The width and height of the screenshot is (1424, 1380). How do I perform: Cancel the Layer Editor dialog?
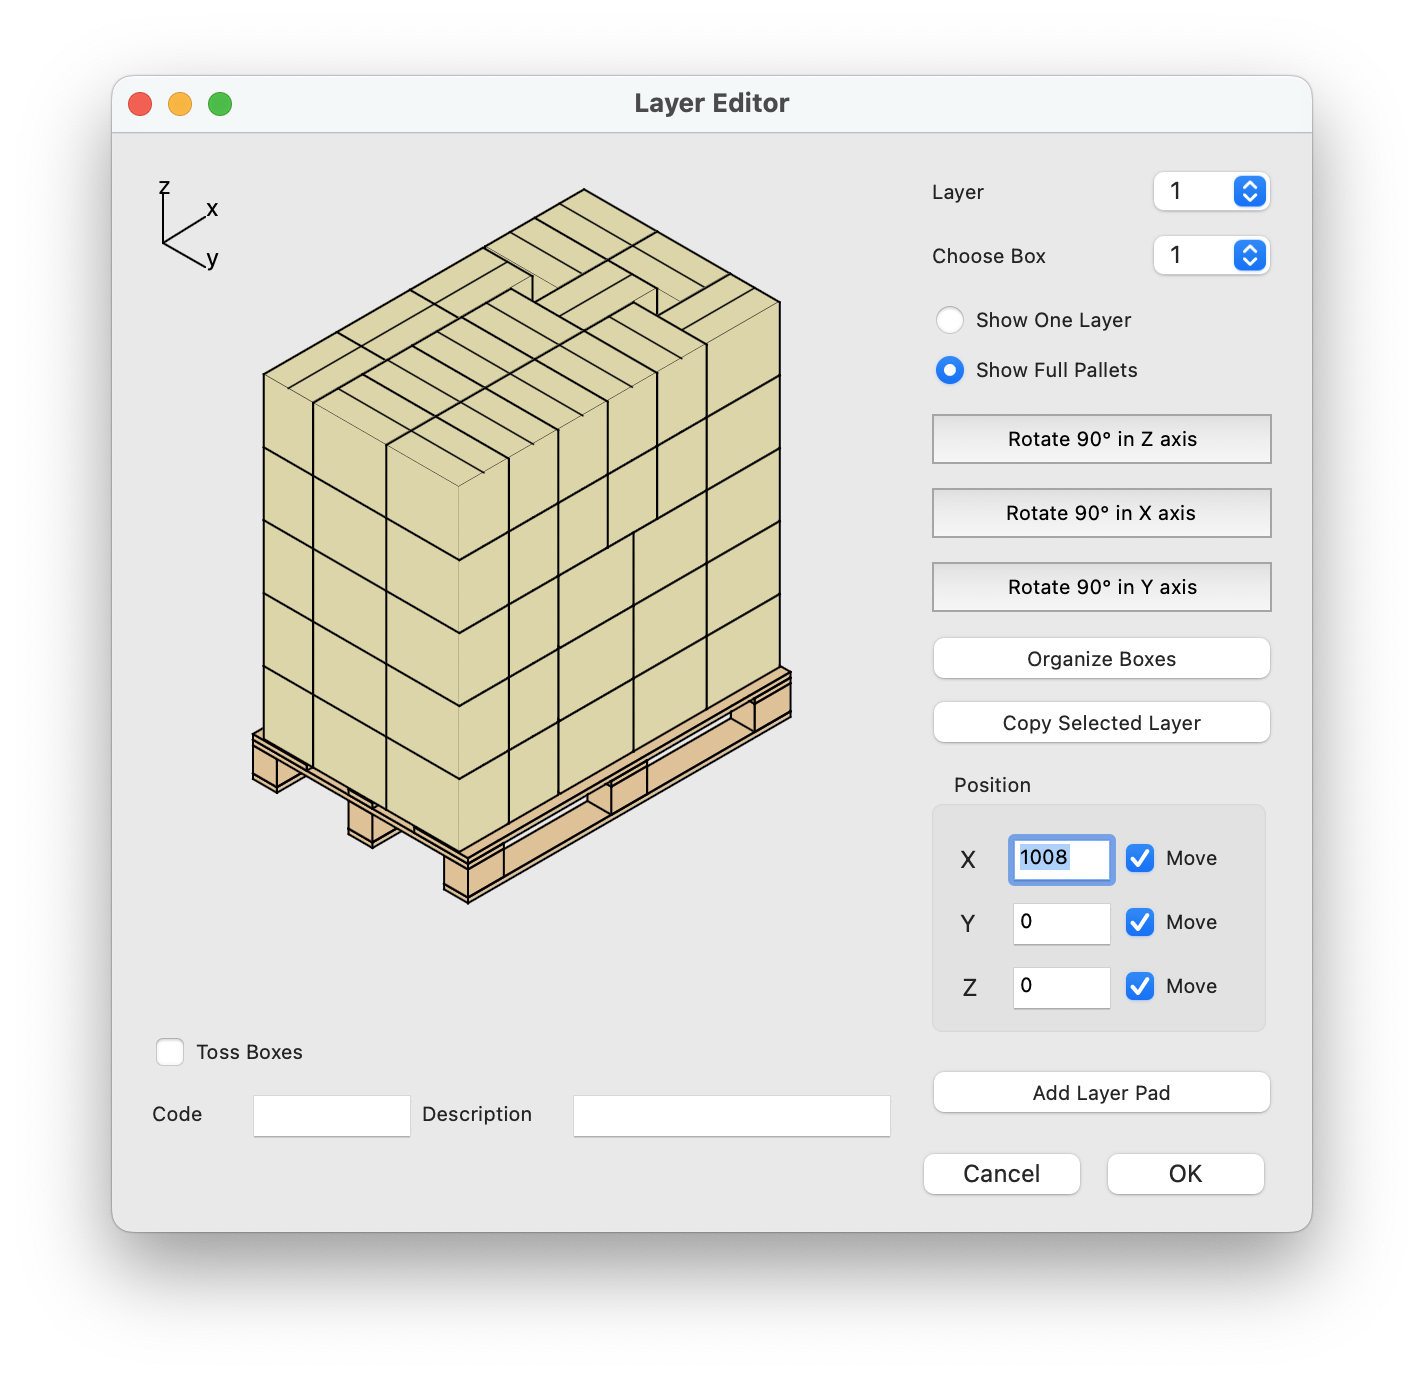click(1002, 1174)
